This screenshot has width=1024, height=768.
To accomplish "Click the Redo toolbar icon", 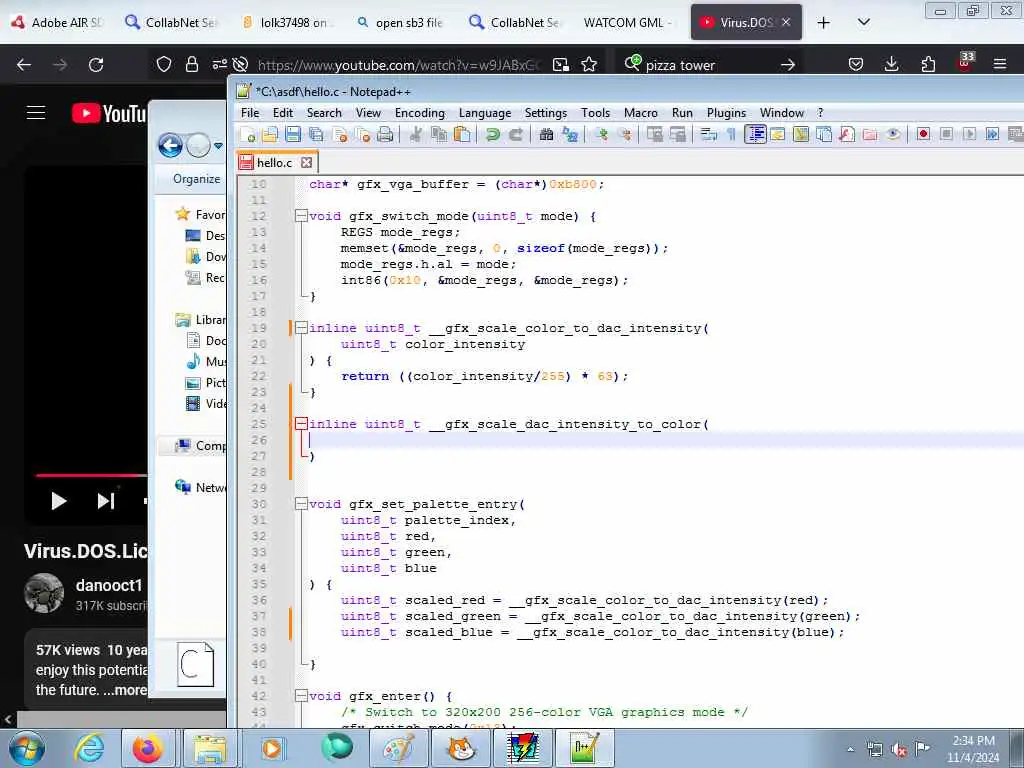I will coord(516,135).
